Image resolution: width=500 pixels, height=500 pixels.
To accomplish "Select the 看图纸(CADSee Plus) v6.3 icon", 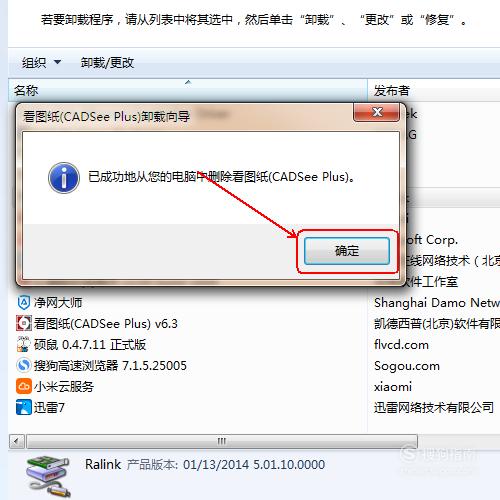I will tap(24, 323).
